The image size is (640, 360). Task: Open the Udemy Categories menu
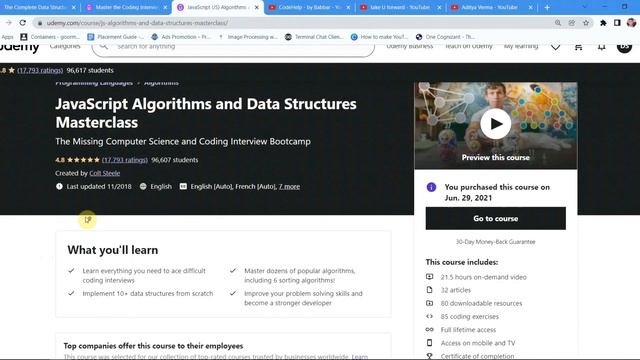point(65,46)
